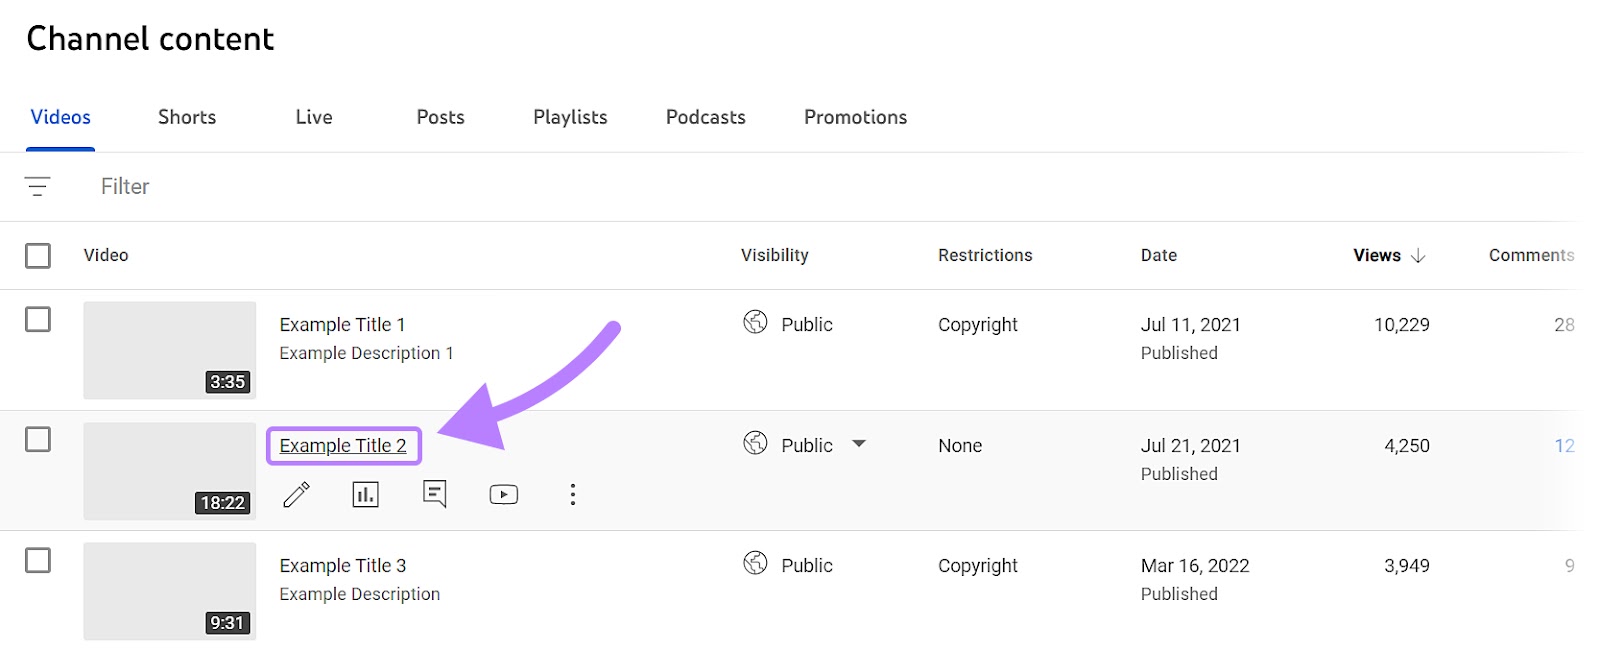The image size is (1600, 650).
Task: Click the pencil edit details icon
Action: pos(296,494)
